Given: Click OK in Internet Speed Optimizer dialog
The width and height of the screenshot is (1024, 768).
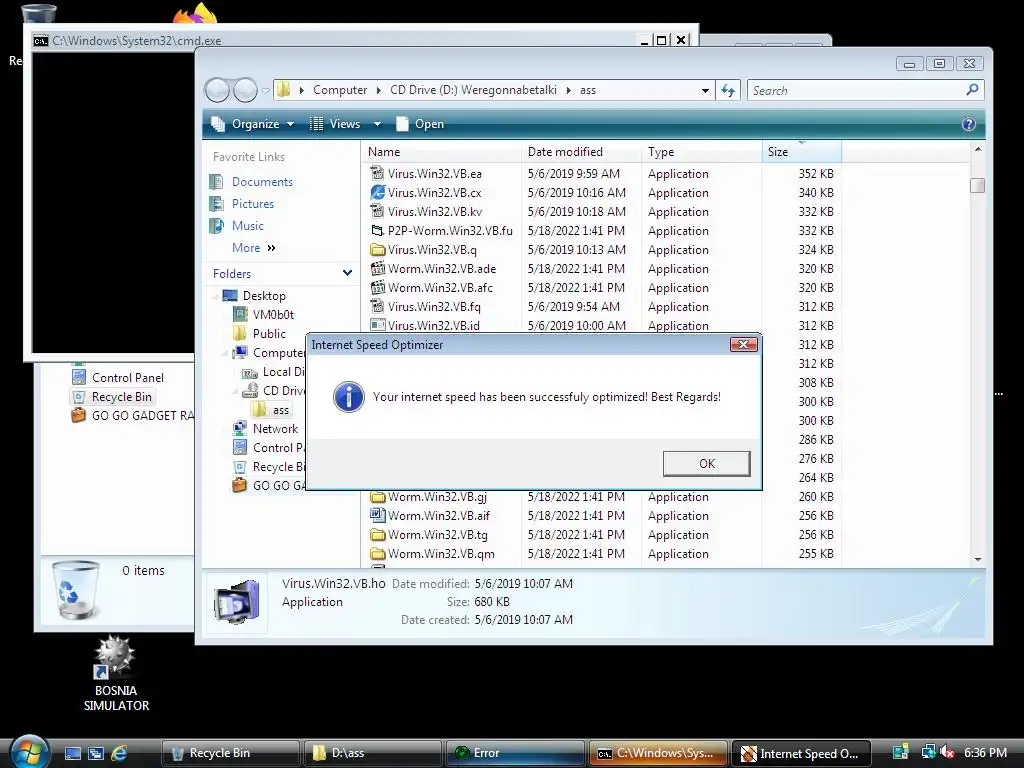Looking at the screenshot, I should click(706, 464).
